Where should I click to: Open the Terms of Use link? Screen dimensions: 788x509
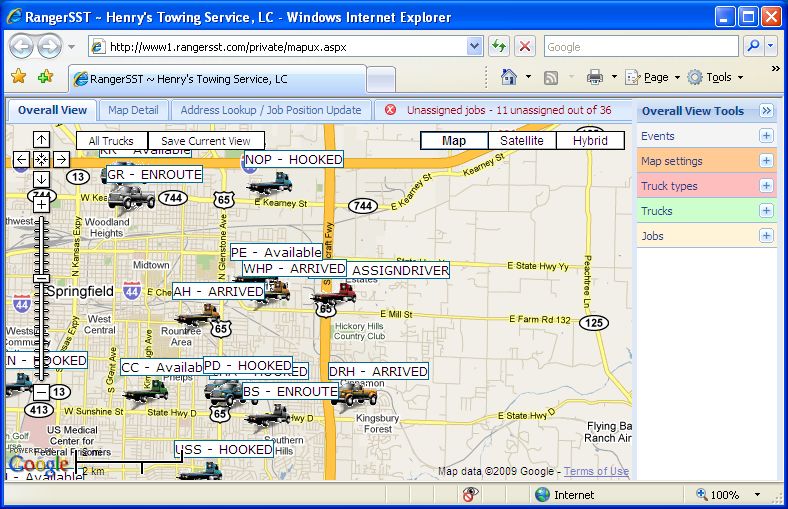click(596, 472)
